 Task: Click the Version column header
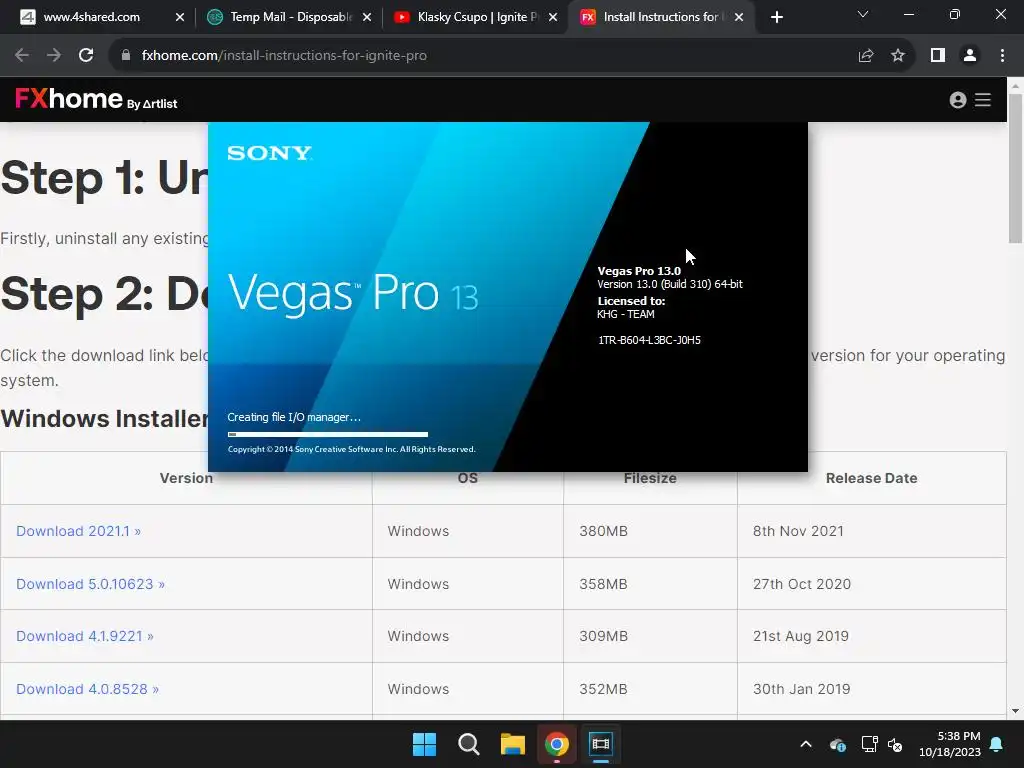point(186,478)
